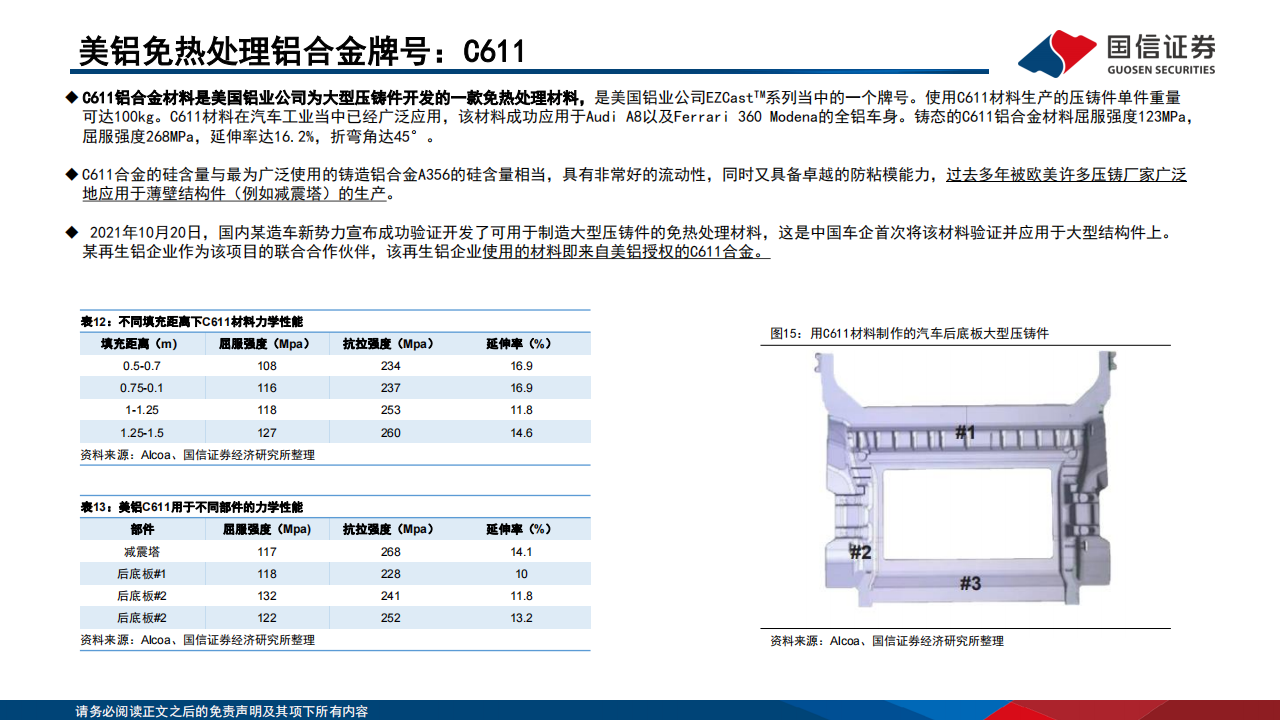This screenshot has height=720, width=1280.
Task: Click the GUOSEN SECURITIES English caption
Action: (x=1161, y=70)
